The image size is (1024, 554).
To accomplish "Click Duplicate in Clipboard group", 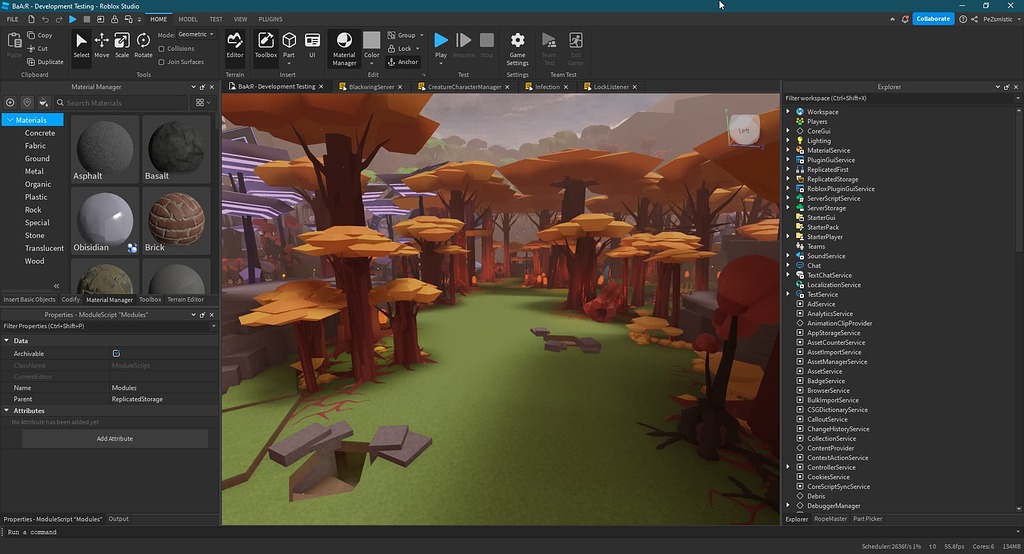I will [x=46, y=62].
